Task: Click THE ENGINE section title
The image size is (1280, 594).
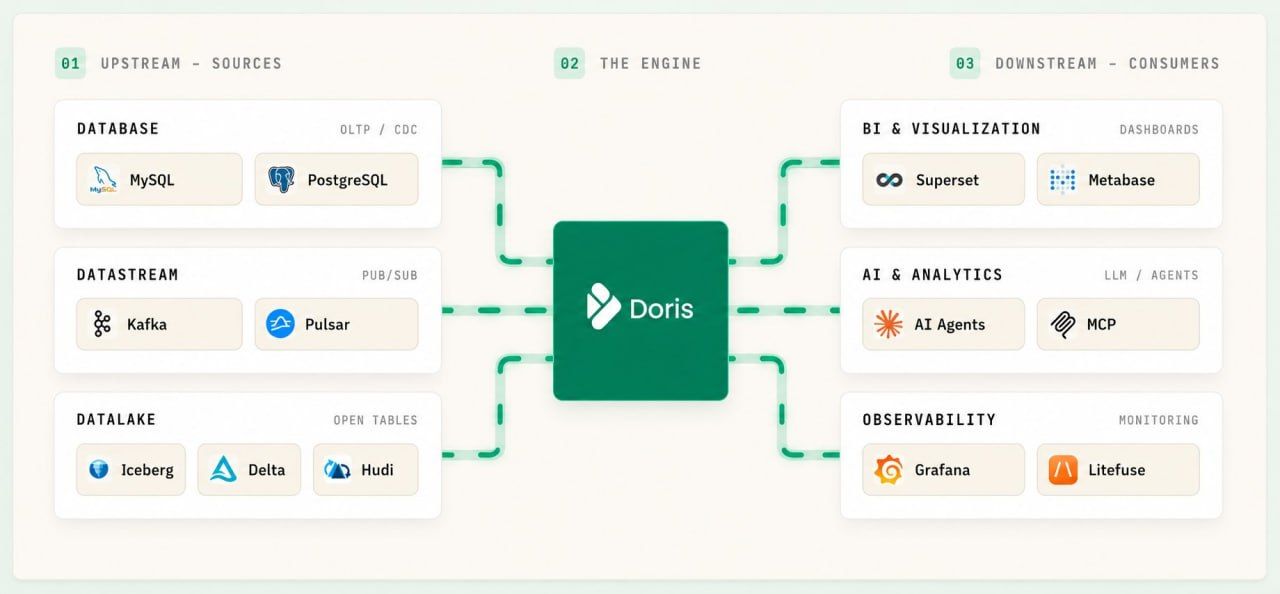Action: (x=651, y=63)
